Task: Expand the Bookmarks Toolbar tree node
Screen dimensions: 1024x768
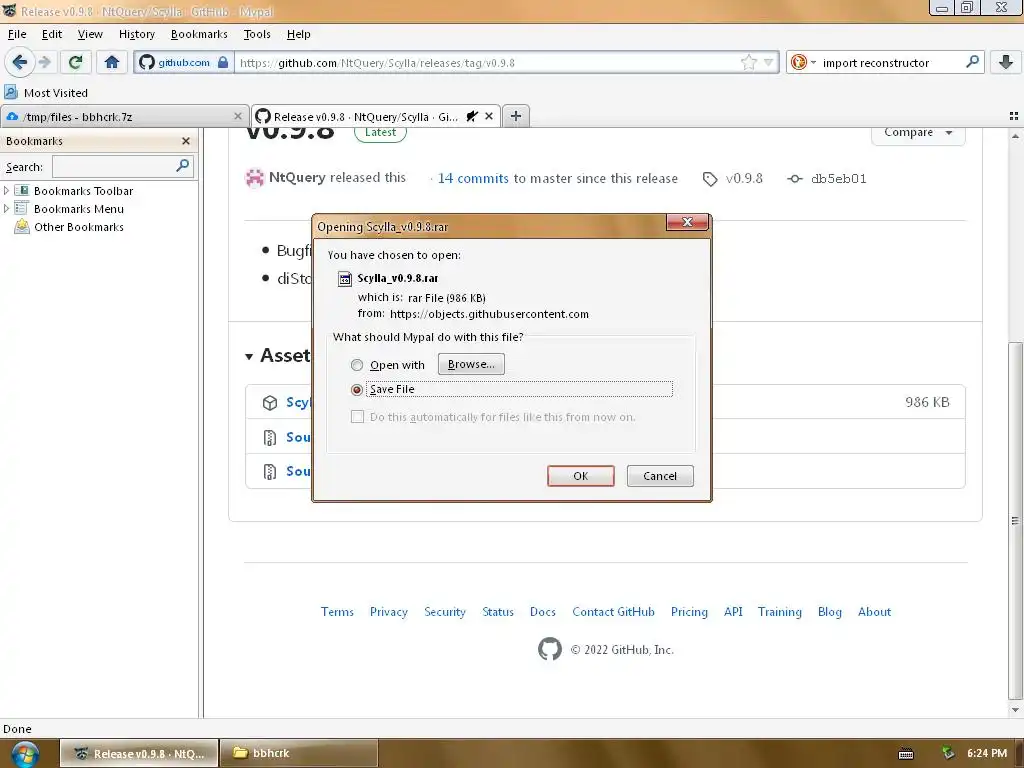Action: (7, 191)
